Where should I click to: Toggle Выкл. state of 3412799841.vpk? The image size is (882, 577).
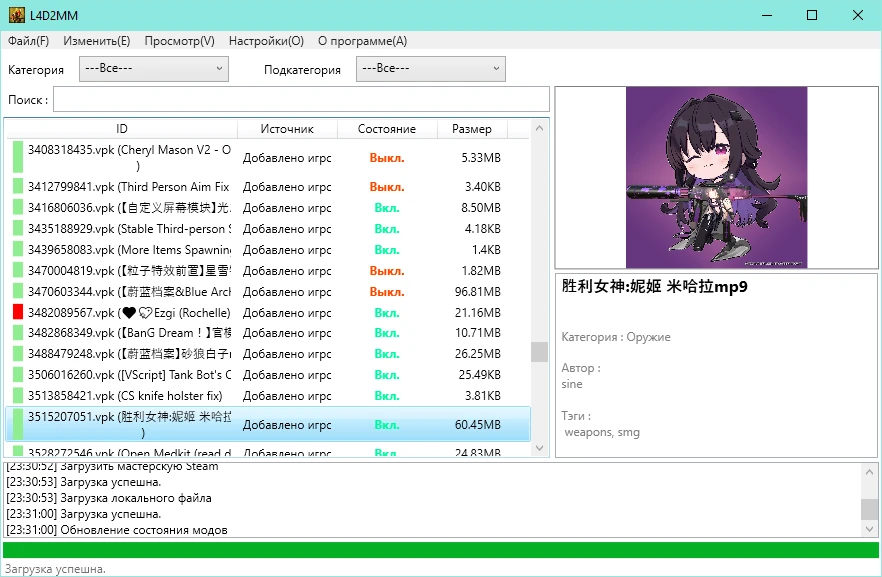point(386,187)
